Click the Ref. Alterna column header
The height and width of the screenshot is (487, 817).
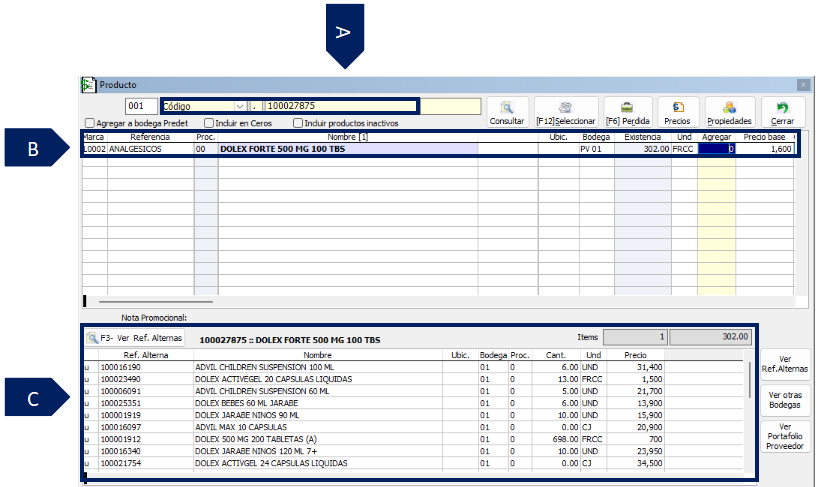[146, 355]
